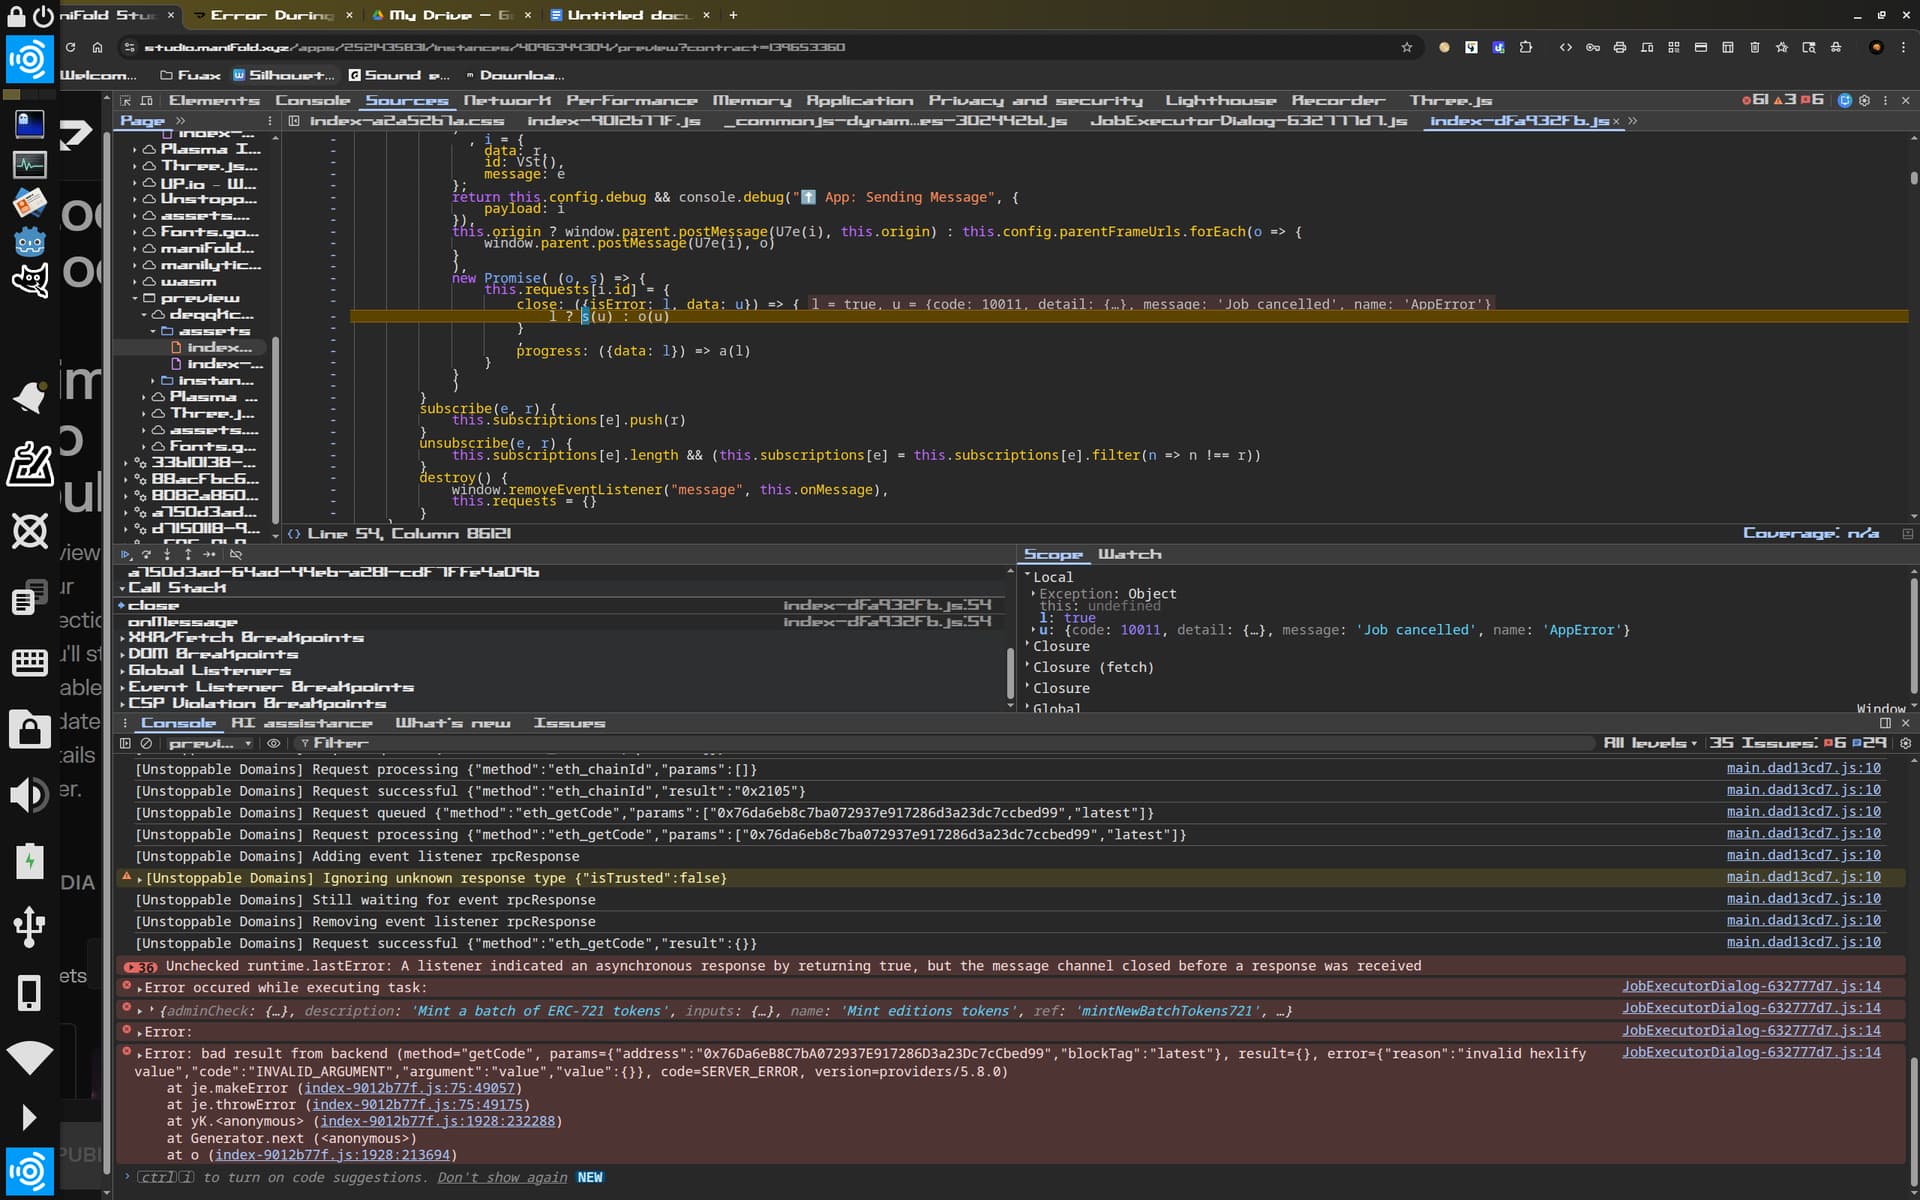Expand the DOM Breakpoints section
The height and width of the screenshot is (1200, 1920).
click(x=212, y=654)
